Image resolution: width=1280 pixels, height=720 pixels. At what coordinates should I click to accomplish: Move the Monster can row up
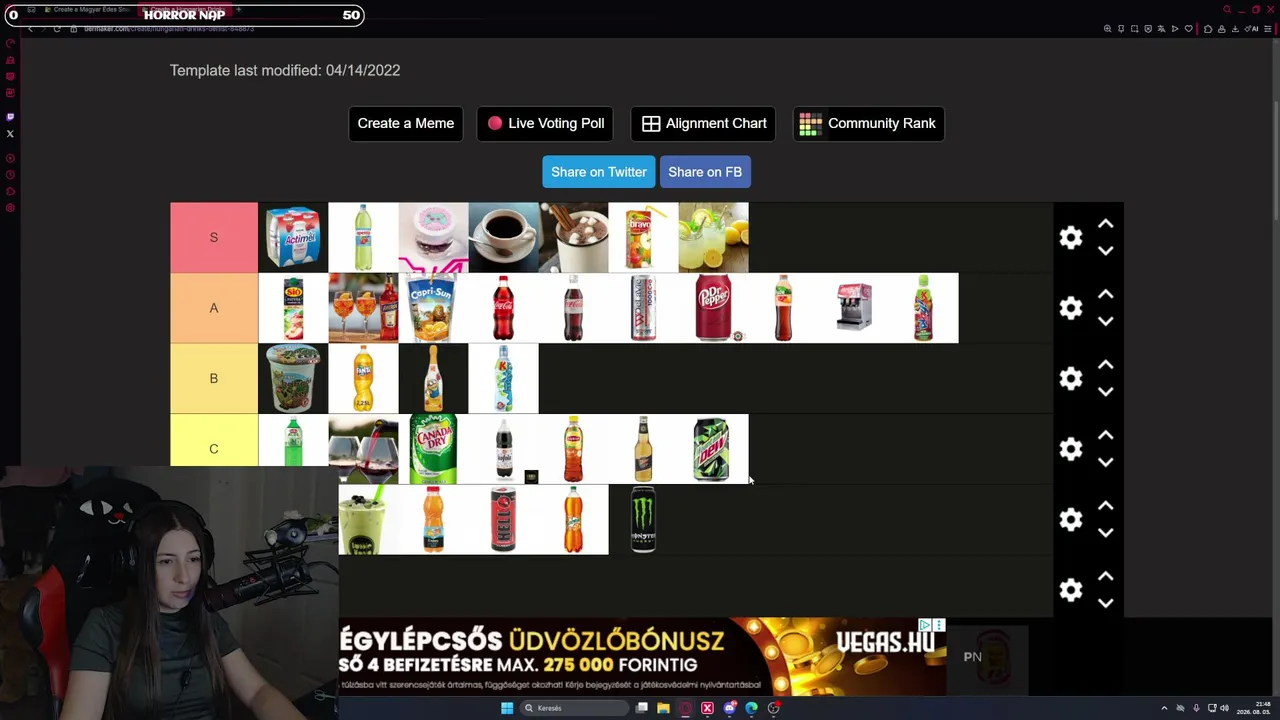tap(1106, 506)
